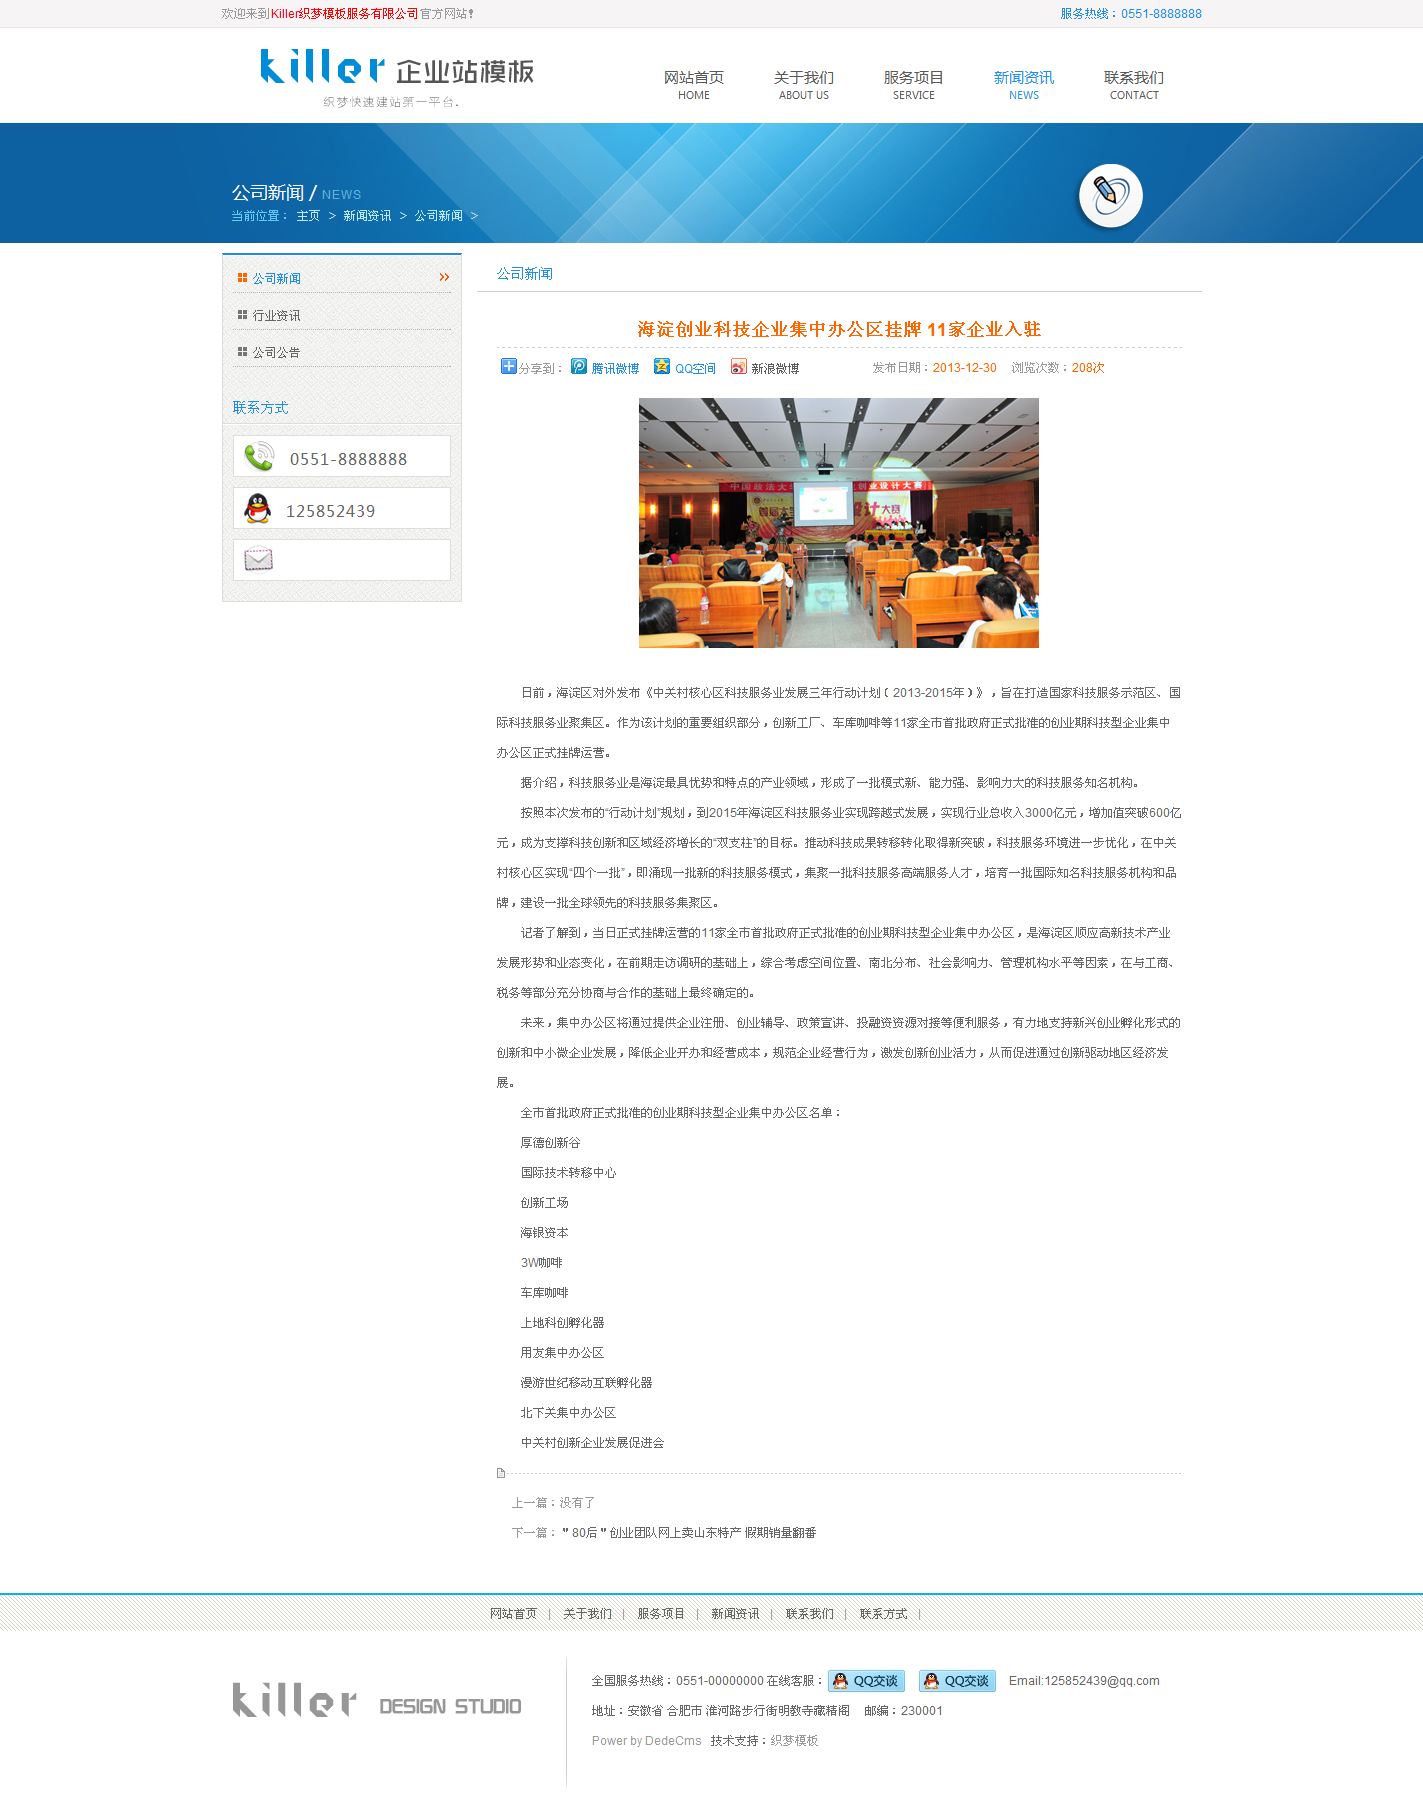Open first QQ交谈 chat button in footer
The width and height of the screenshot is (1423, 1804).
(866, 1681)
